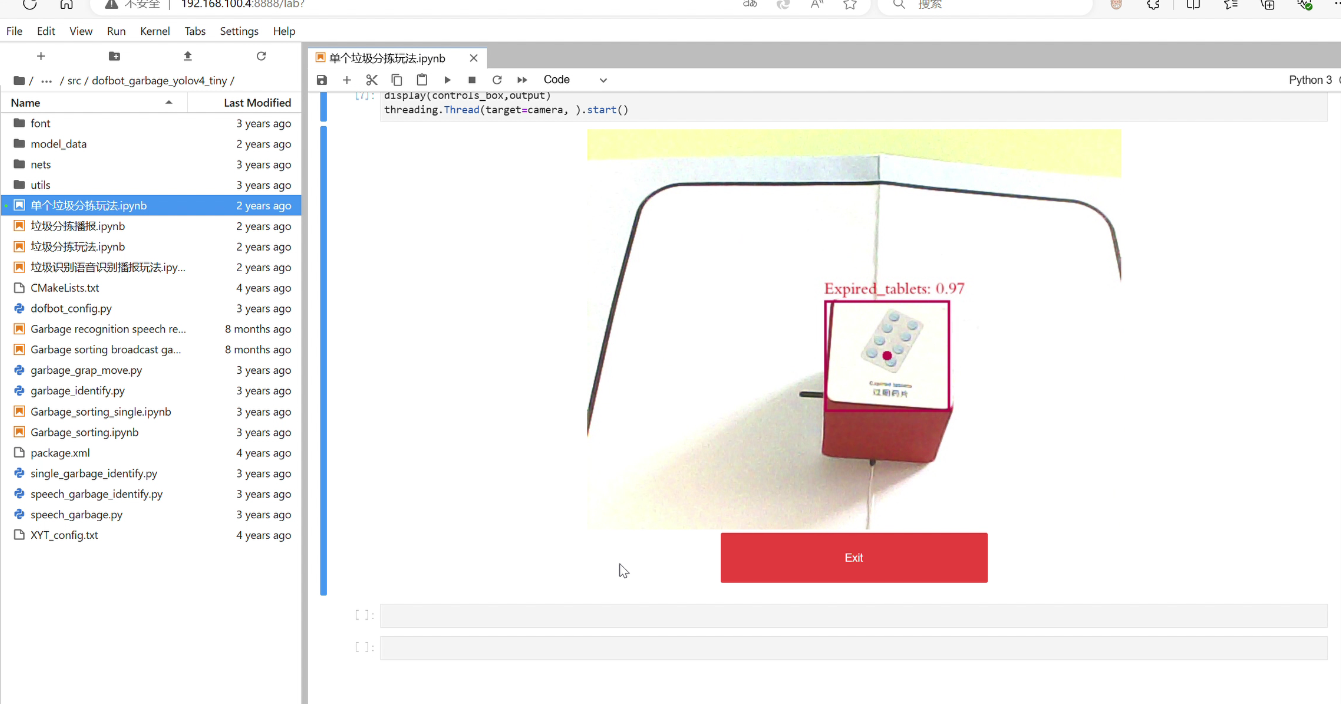Restart kernel and run all cells
The width and height of the screenshot is (1341, 704).
pyautogui.click(x=522, y=80)
